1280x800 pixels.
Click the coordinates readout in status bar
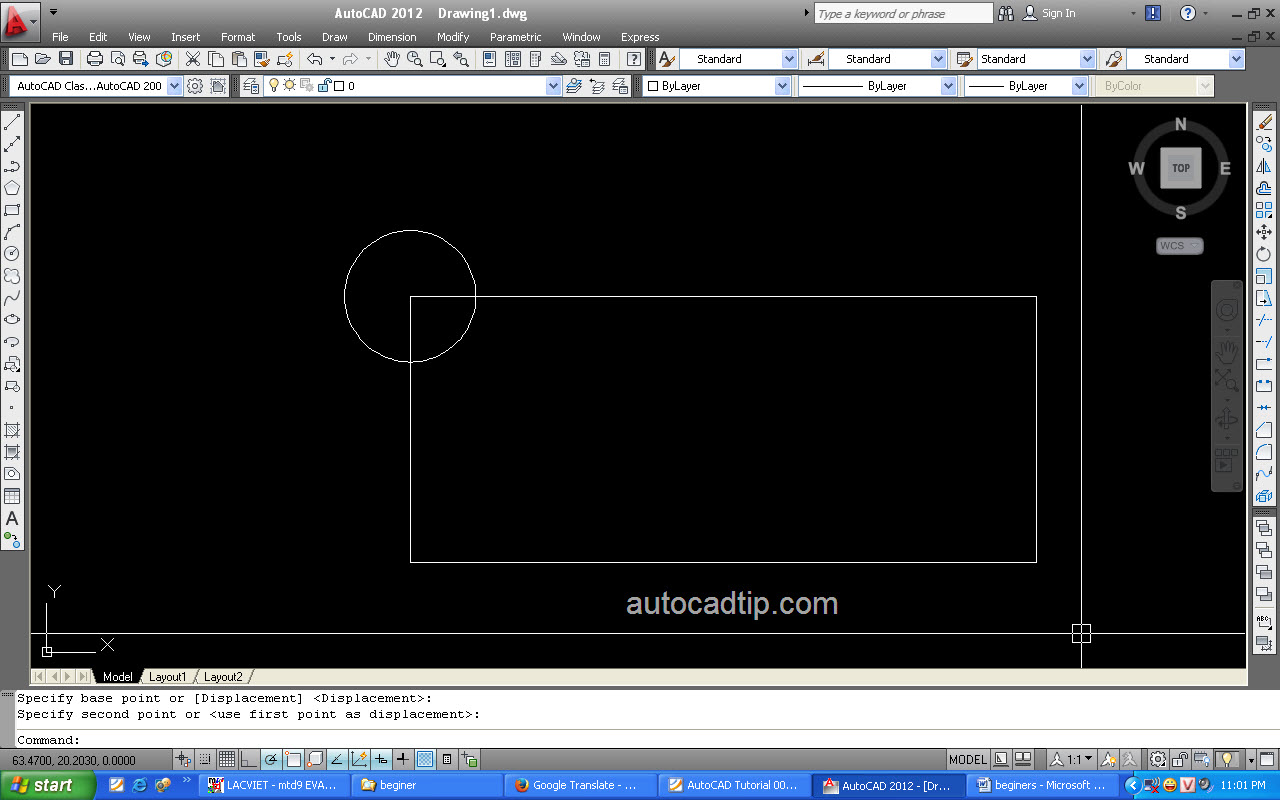coord(72,760)
